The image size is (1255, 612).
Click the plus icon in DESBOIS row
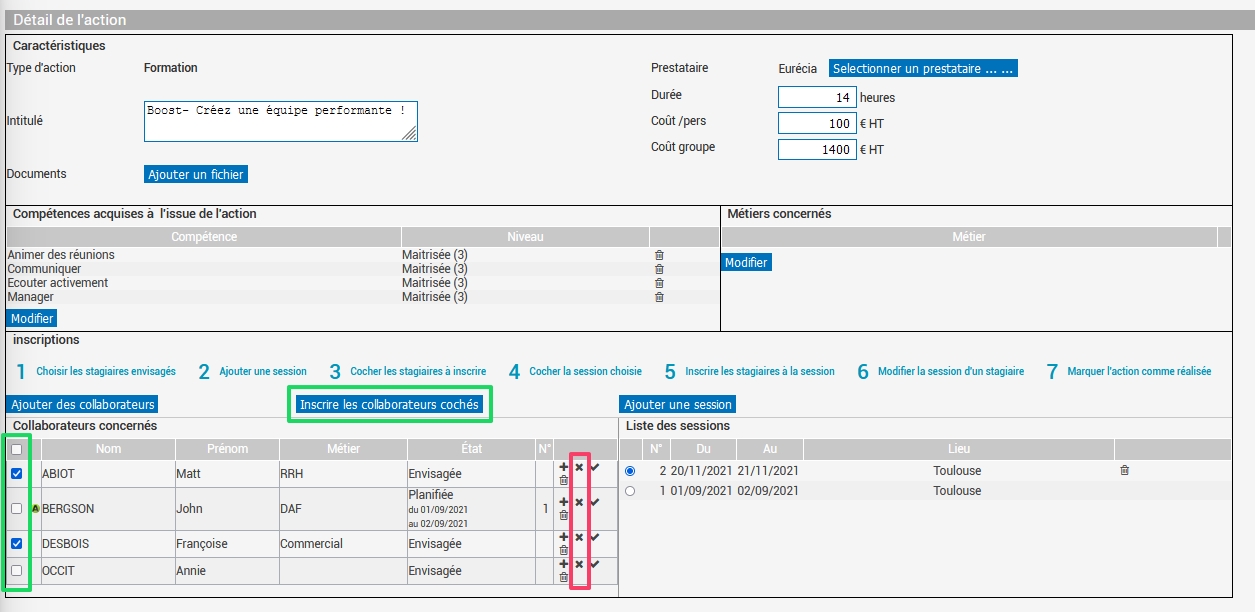click(x=563, y=537)
